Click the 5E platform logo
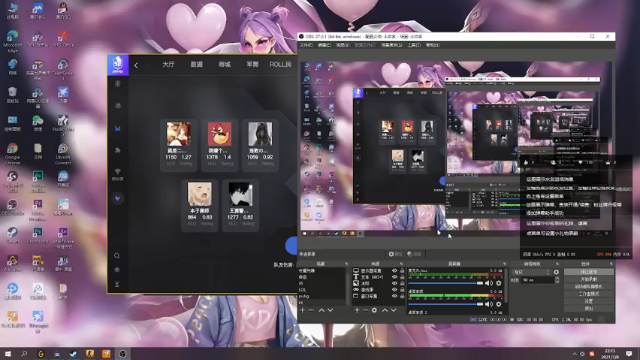640x360 pixels. tap(118, 64)
